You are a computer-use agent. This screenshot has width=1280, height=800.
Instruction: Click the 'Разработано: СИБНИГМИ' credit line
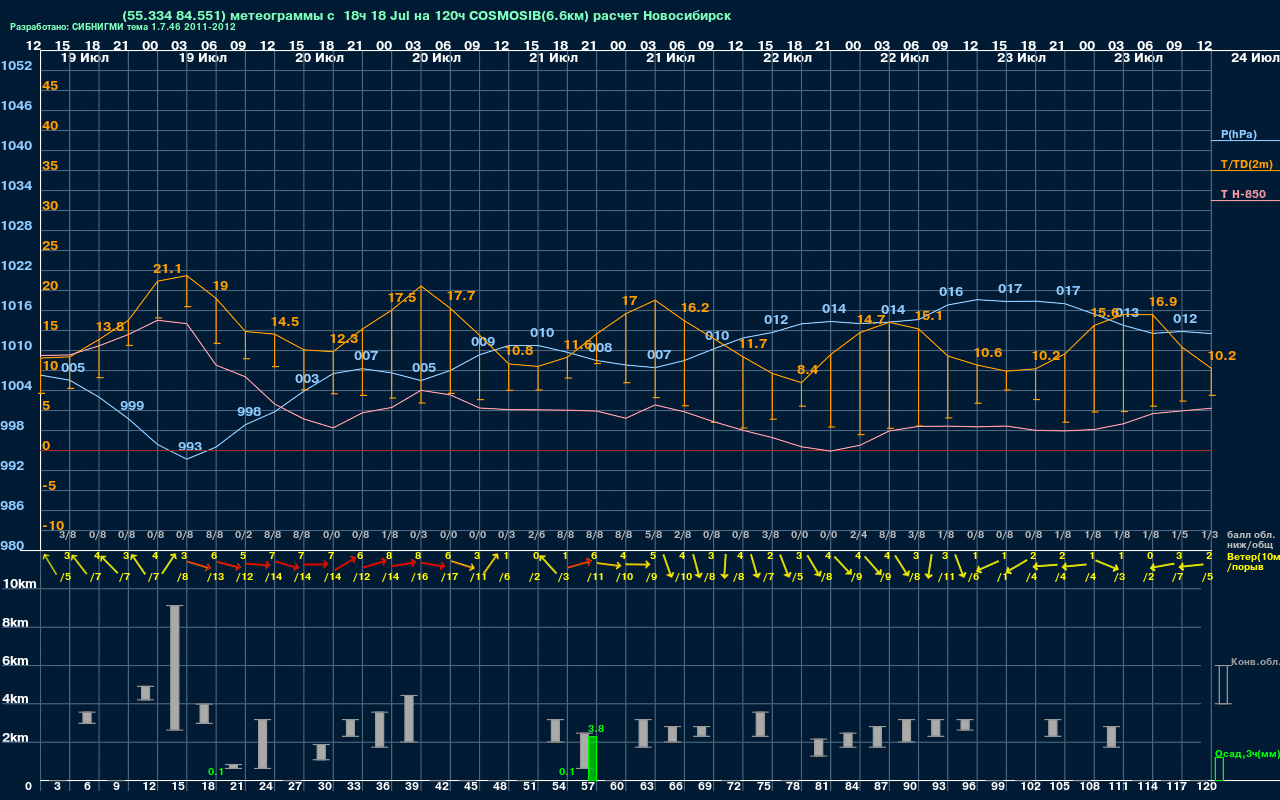[x=123, y=27]
